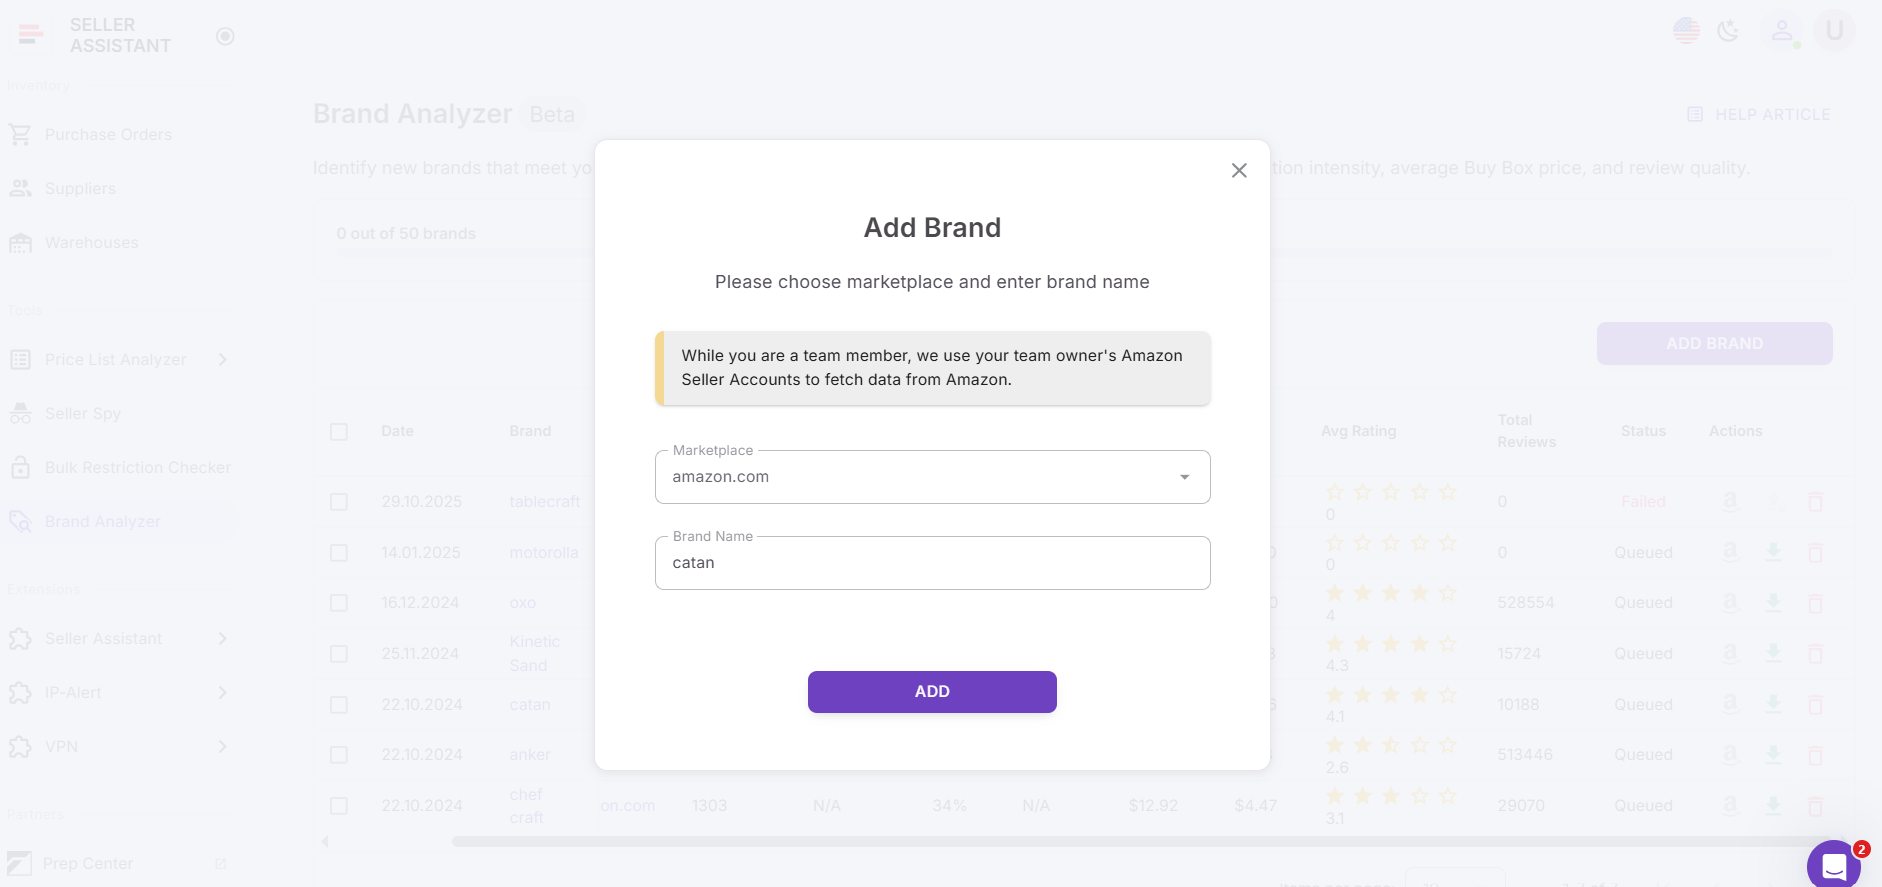Check the catan row checkbox
Image resolution: width=1882 pixels, height=887 pixels.
pos(338,704)
